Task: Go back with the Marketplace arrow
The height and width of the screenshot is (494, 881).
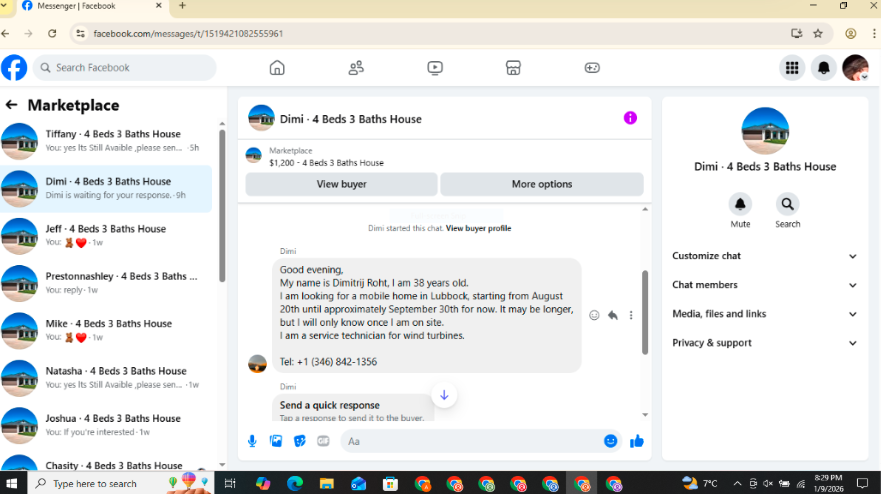Action: coord(11,105)
